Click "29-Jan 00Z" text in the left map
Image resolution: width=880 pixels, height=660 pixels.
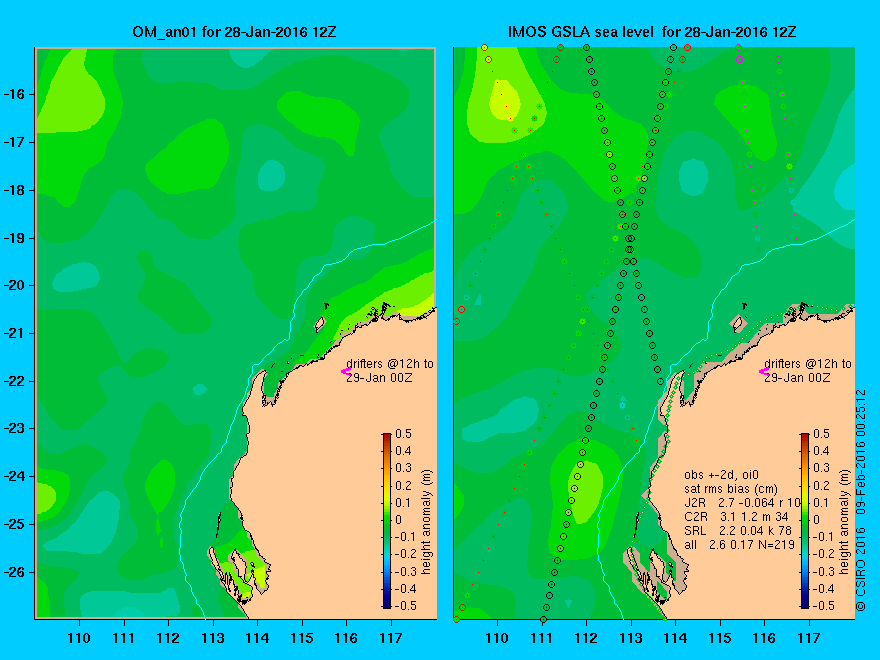pos(379,378)
